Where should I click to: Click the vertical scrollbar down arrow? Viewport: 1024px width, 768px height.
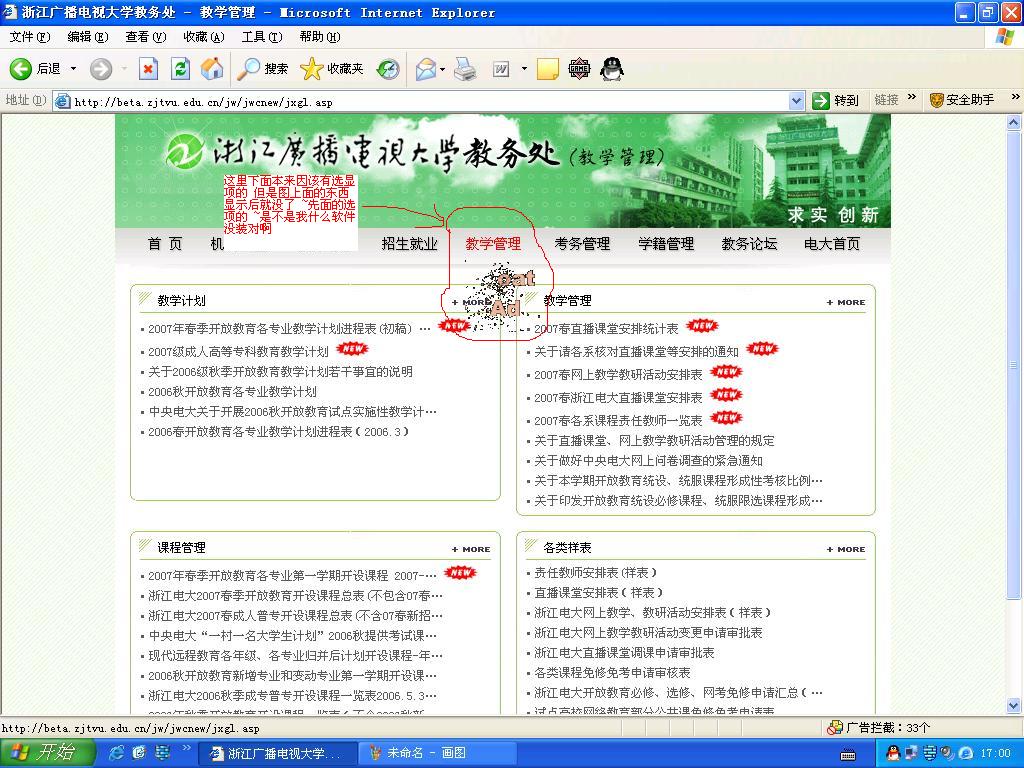tap(1014, 705)
